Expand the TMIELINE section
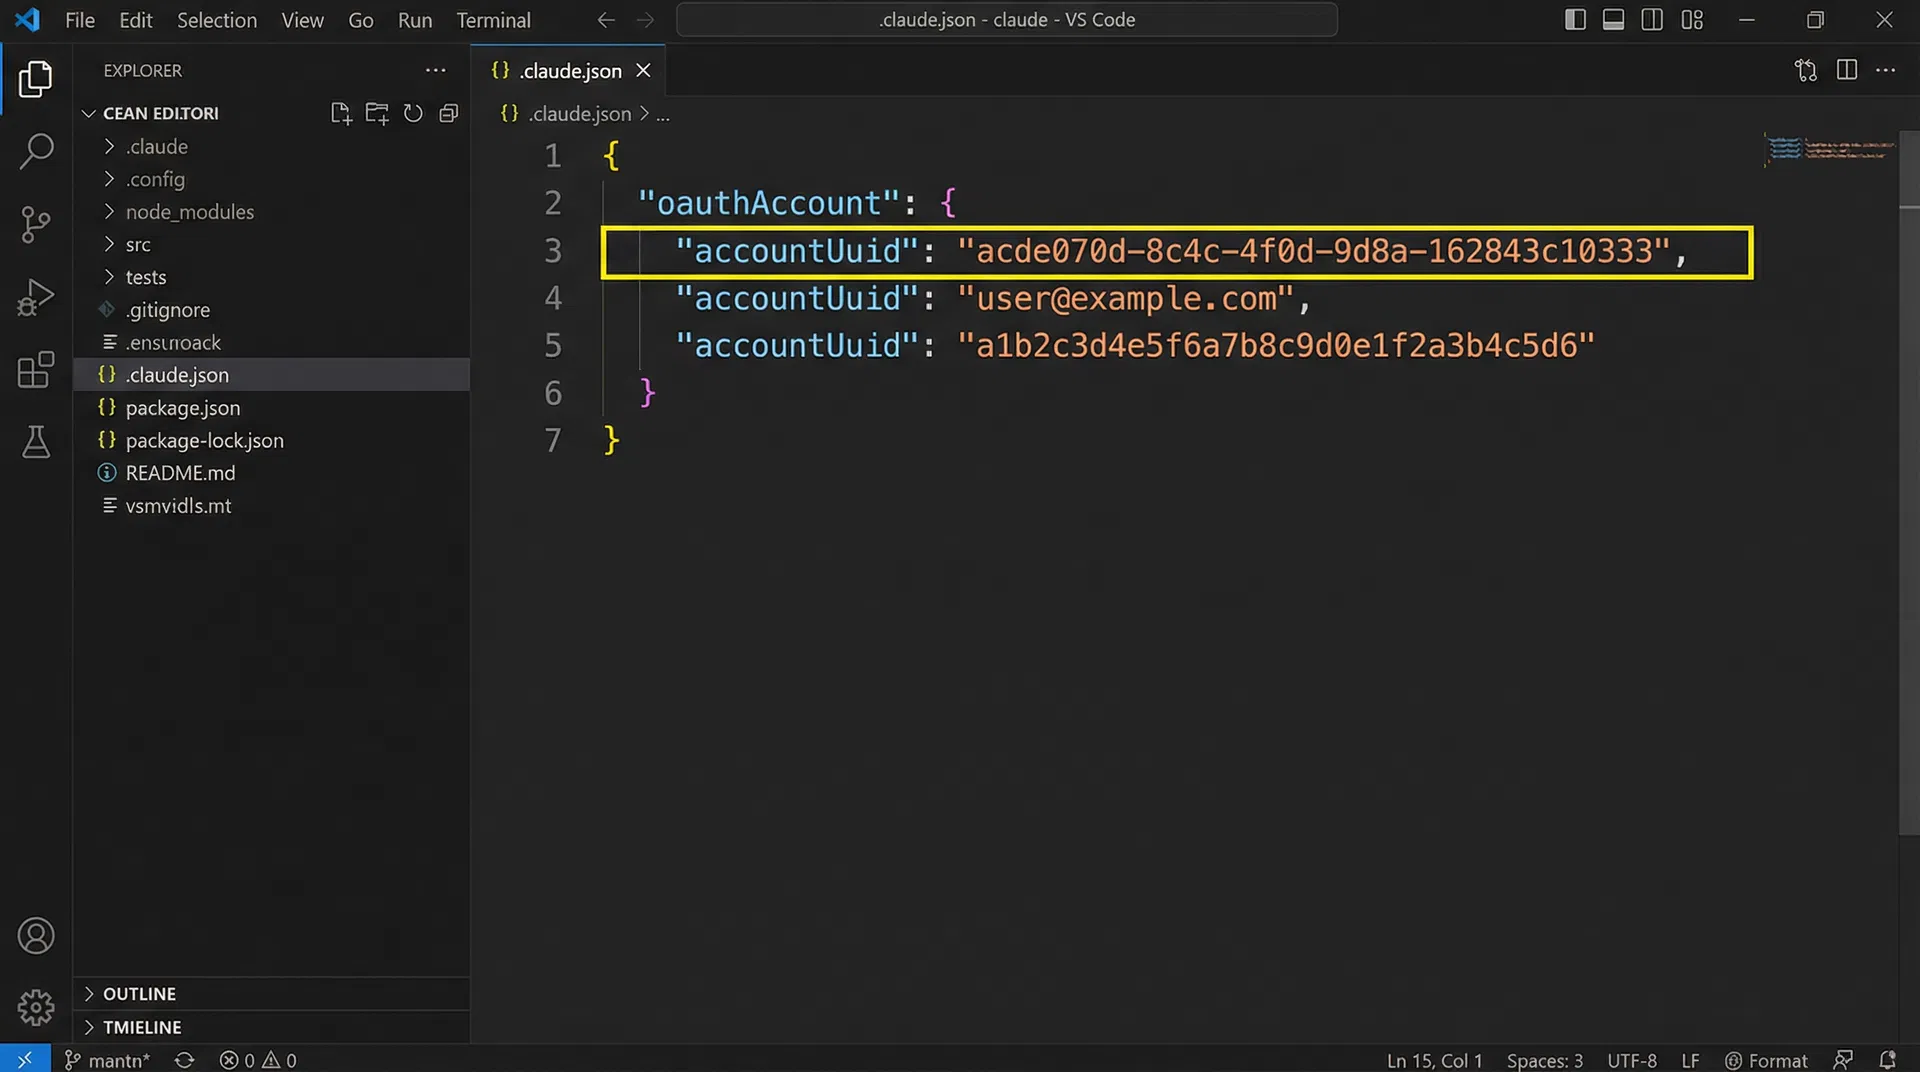Screen dimensions: 1920x1072 click(142, 1027)
